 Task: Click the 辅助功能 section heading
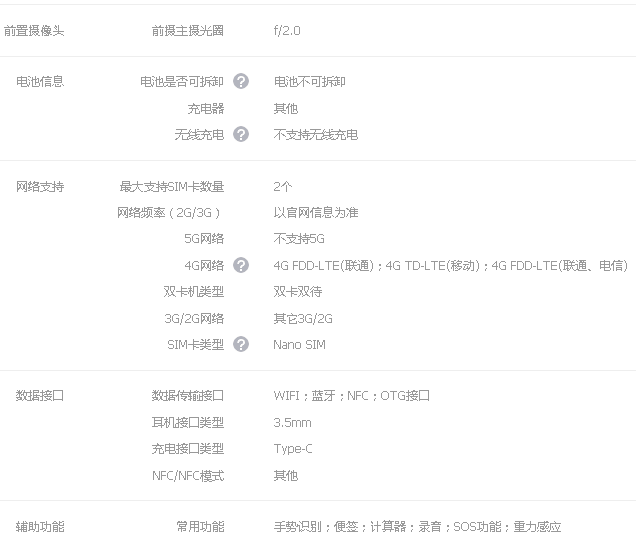click(x=40, y=526)
